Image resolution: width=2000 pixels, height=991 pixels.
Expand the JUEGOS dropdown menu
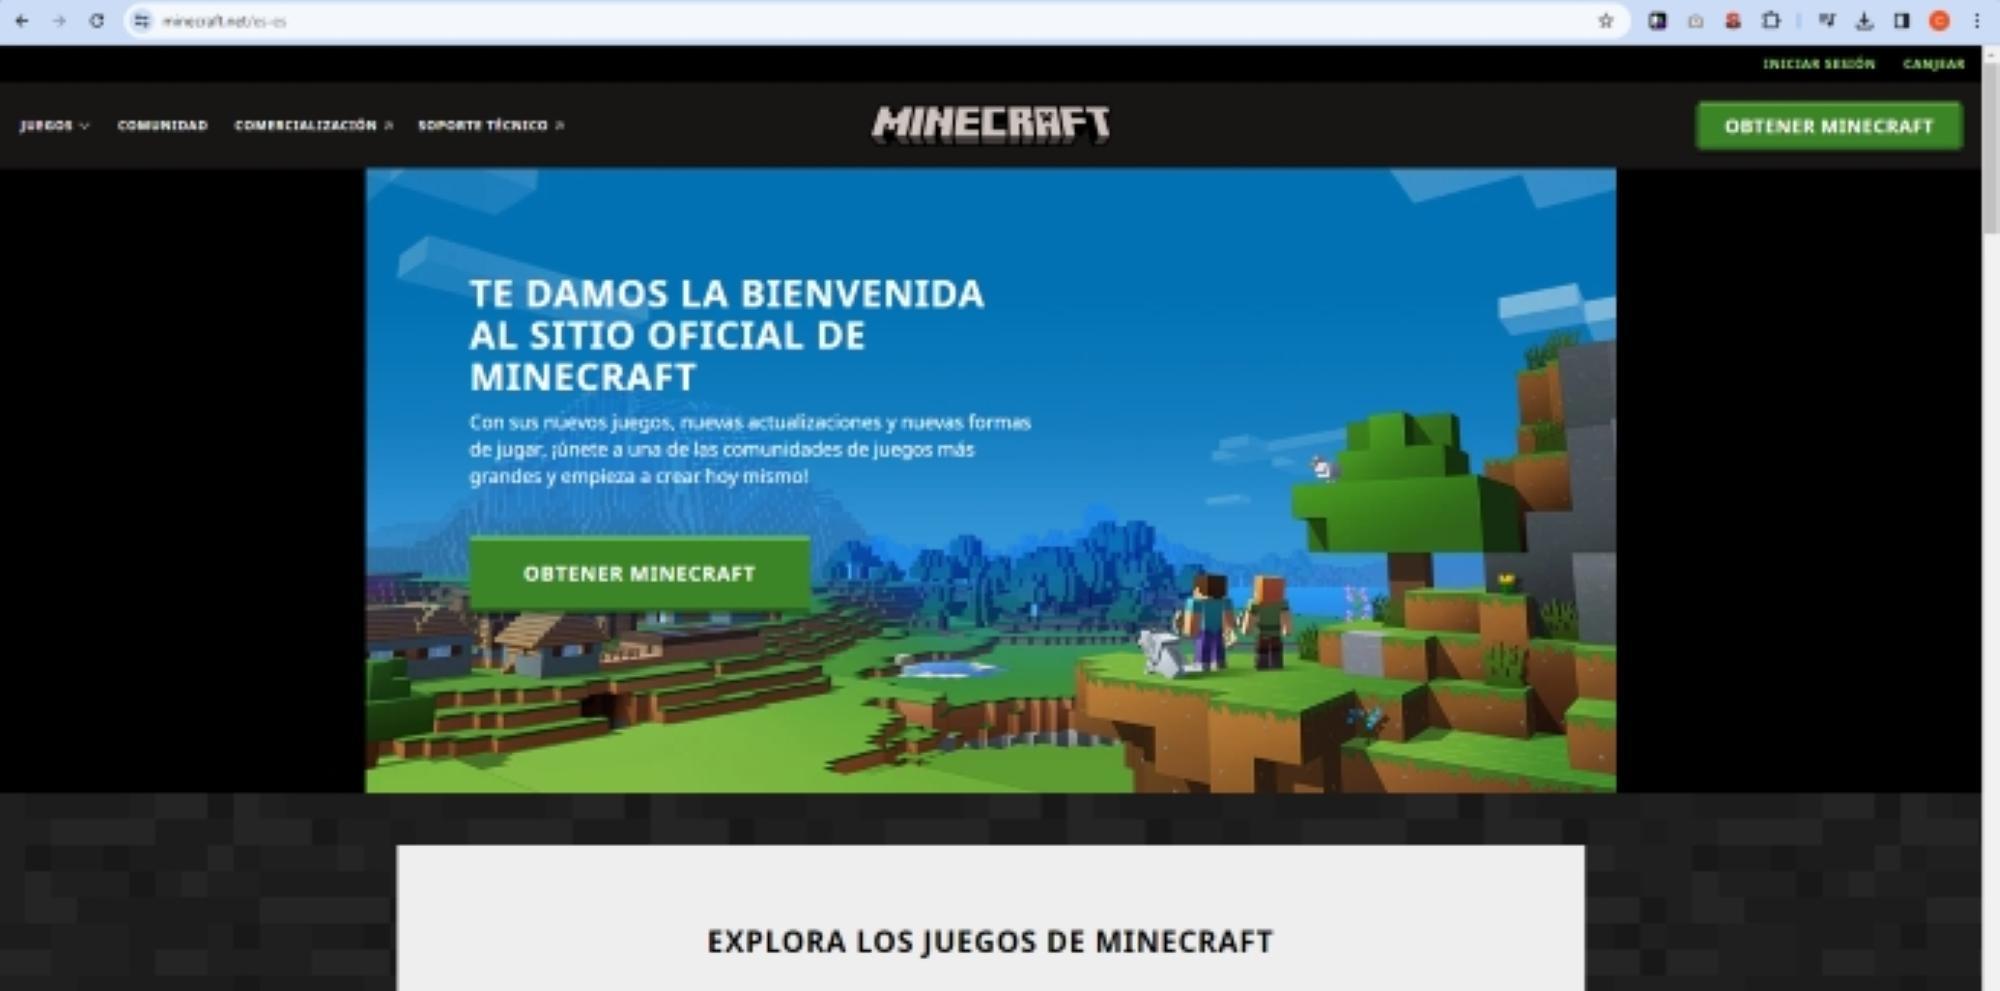(55, 126)
